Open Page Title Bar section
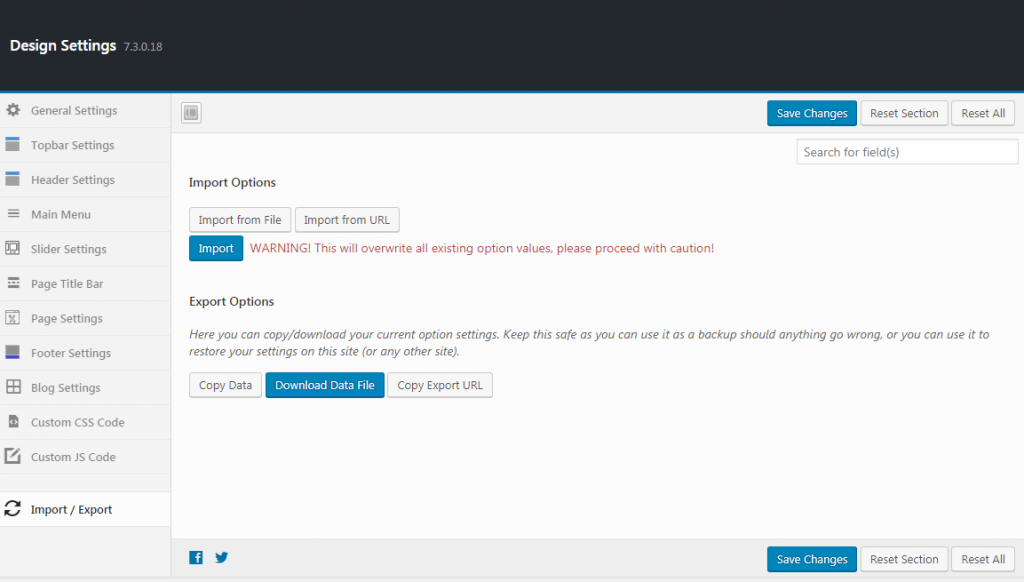This screenshot has width=1024, height=582. pos(85,283)
